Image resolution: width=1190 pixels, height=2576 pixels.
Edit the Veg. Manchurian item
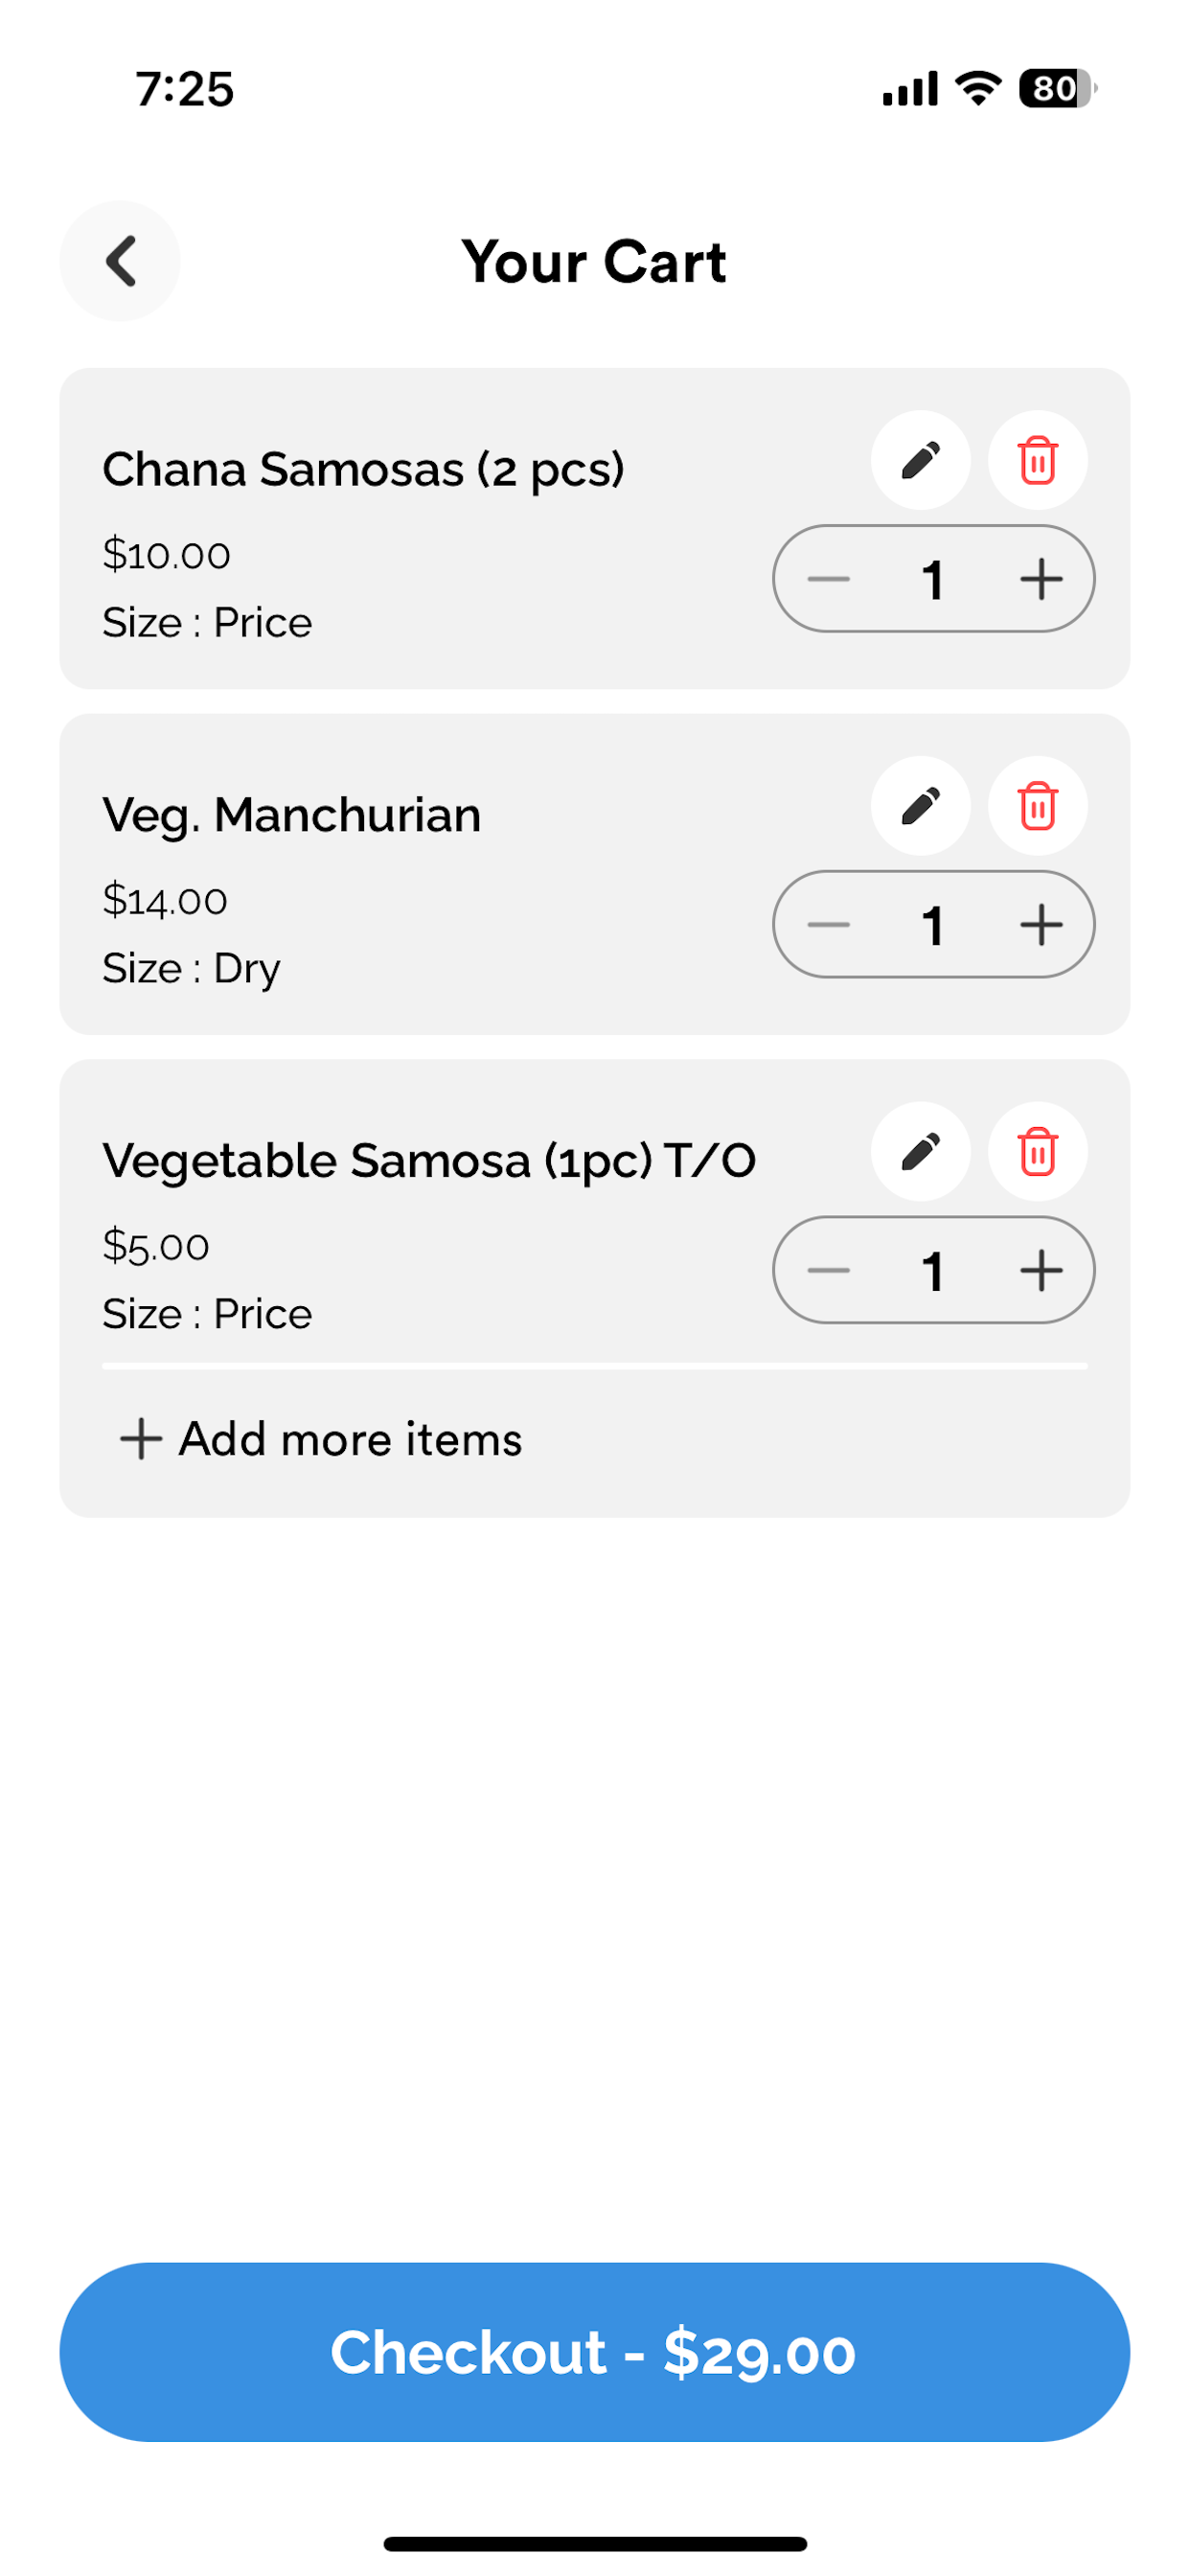920,806
